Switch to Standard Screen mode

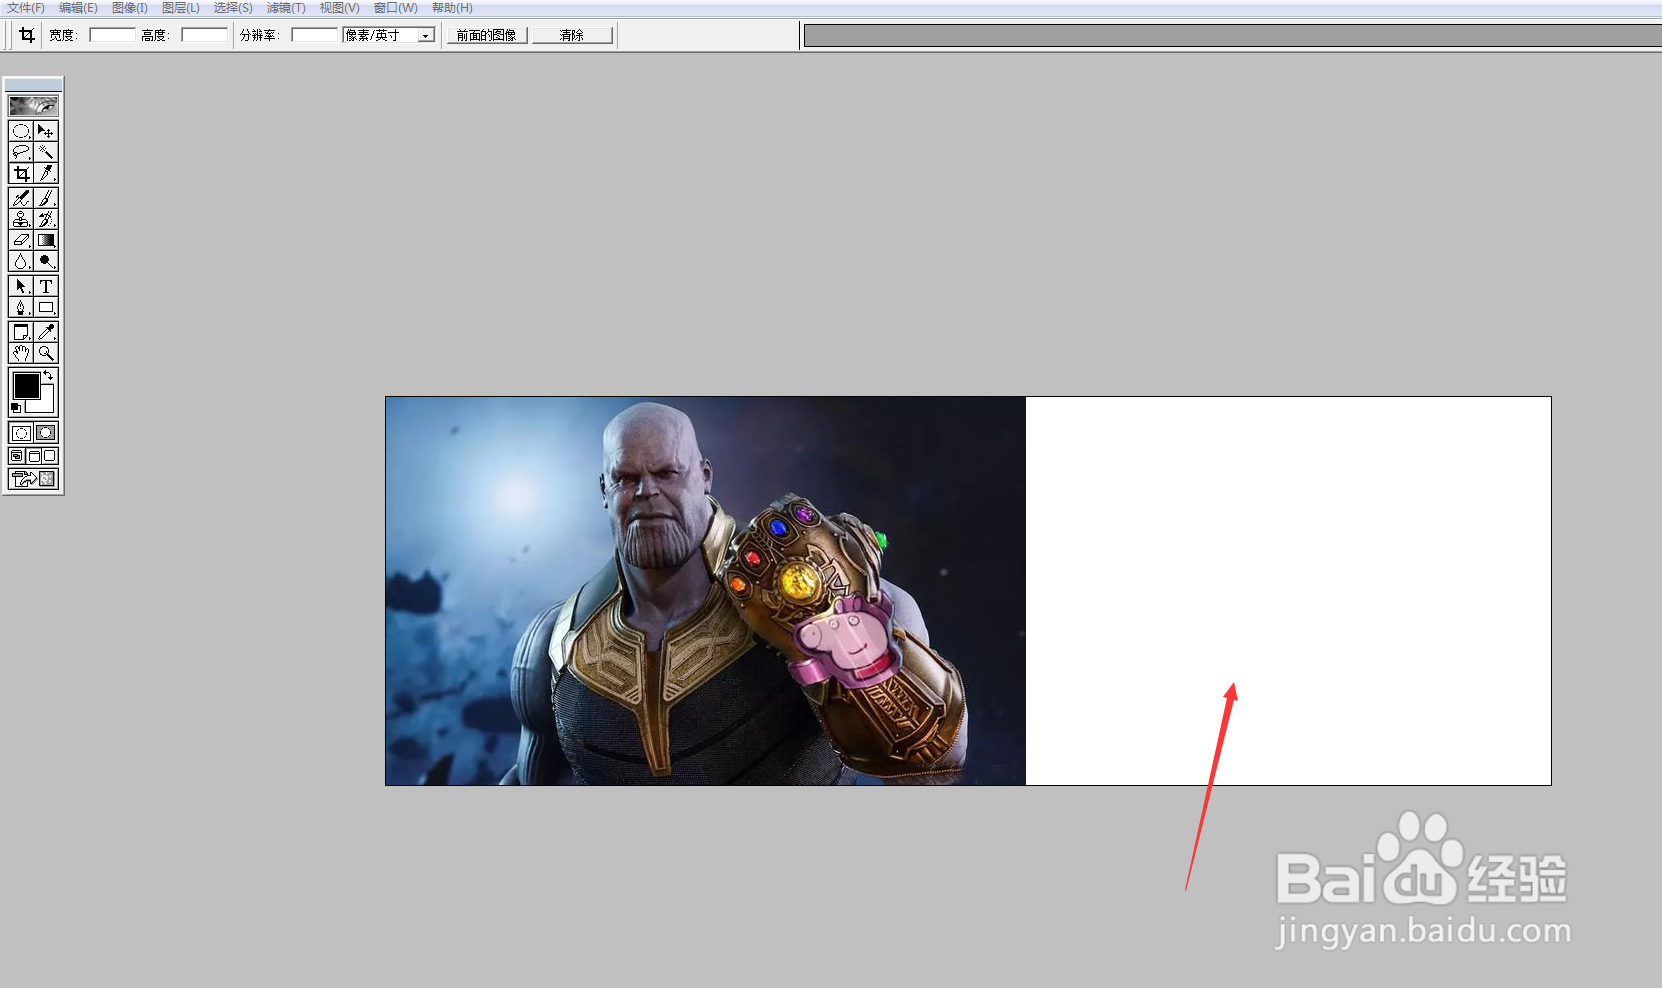coord(17,456)
